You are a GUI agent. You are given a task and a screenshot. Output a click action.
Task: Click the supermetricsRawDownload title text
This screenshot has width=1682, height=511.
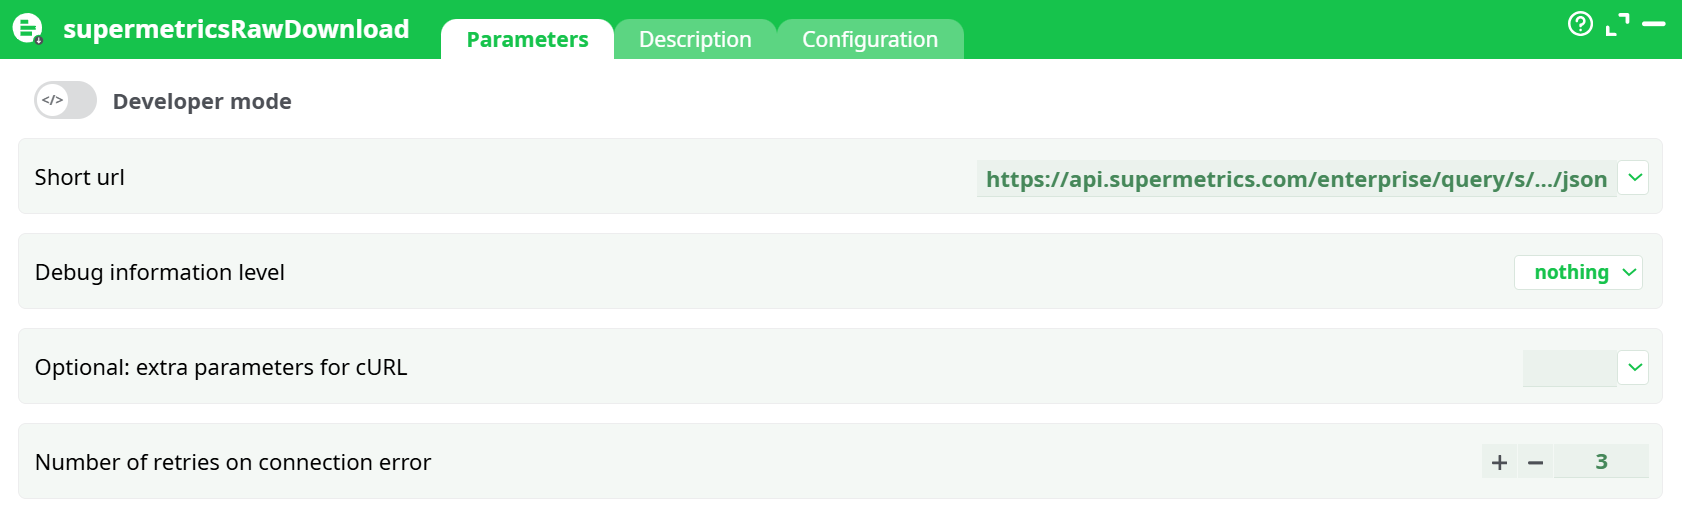236,29
